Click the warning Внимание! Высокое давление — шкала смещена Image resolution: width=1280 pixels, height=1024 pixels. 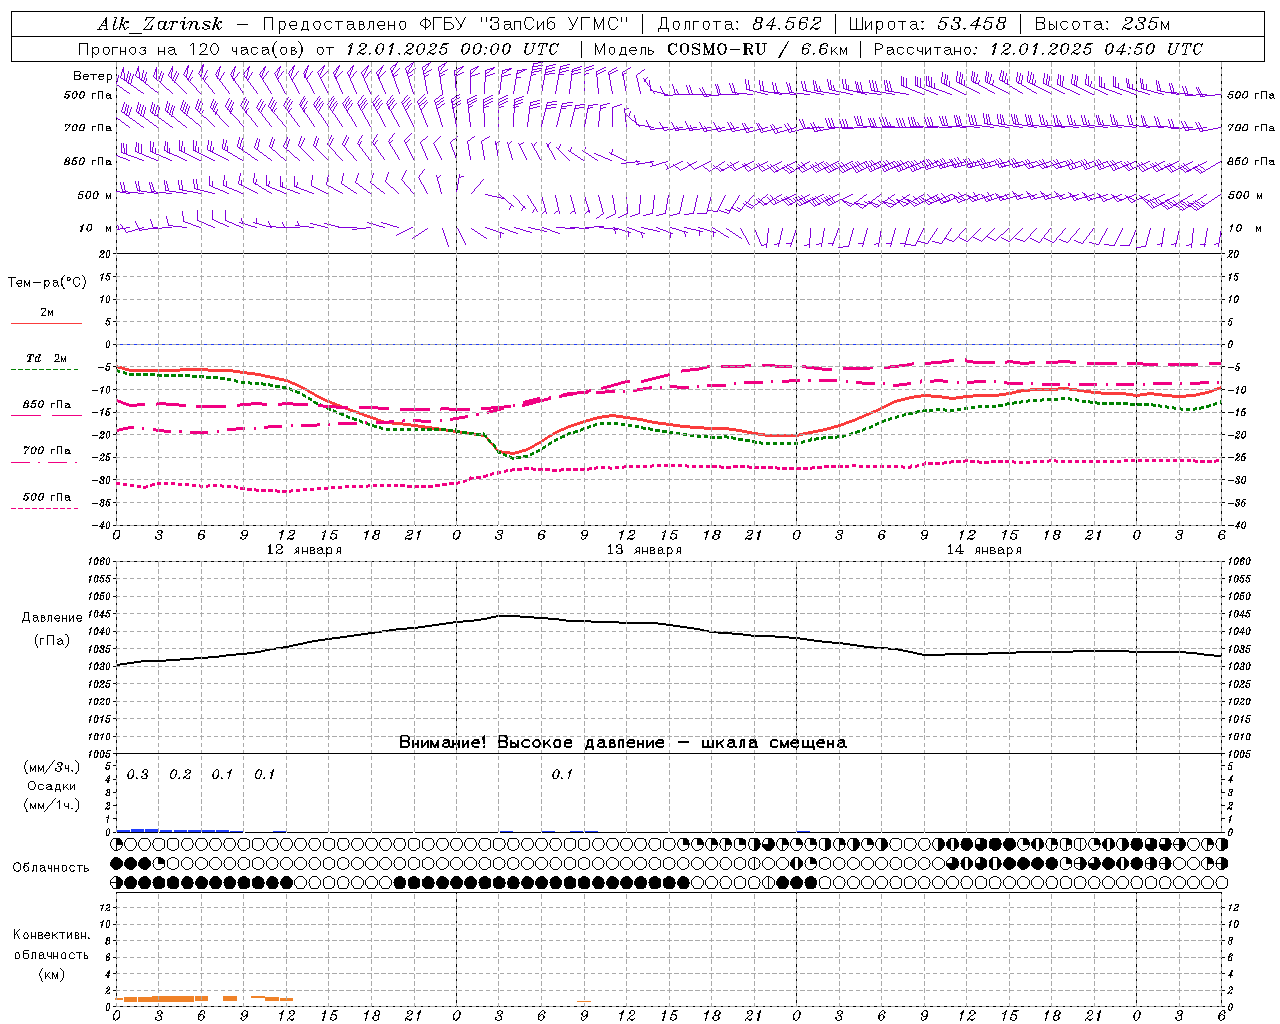[623, 743]
